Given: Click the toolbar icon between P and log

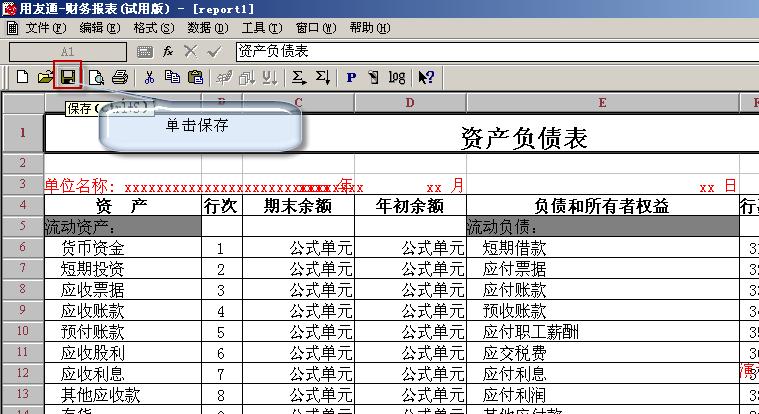Looking at the screenshot, I should coord(373,77).
